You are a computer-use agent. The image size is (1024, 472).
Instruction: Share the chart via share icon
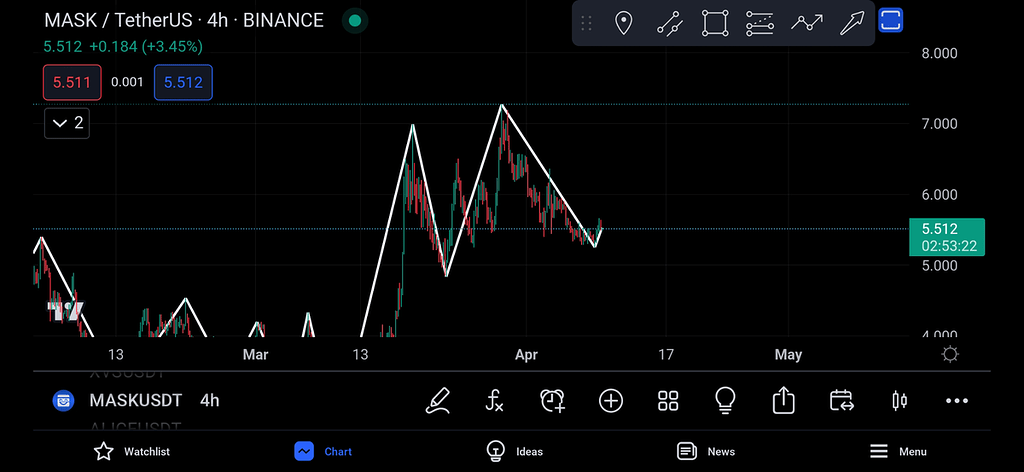pos(783,401)
